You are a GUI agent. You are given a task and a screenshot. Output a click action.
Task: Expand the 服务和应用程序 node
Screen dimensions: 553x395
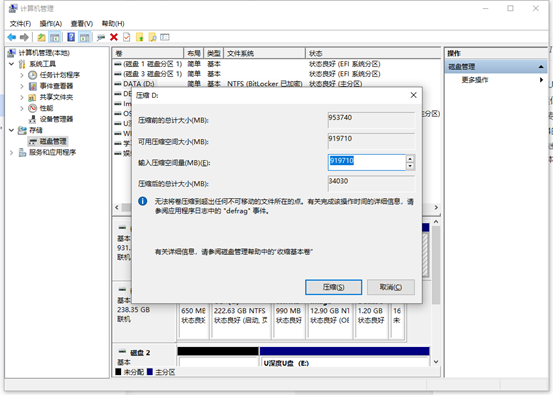tap(11, 152)
